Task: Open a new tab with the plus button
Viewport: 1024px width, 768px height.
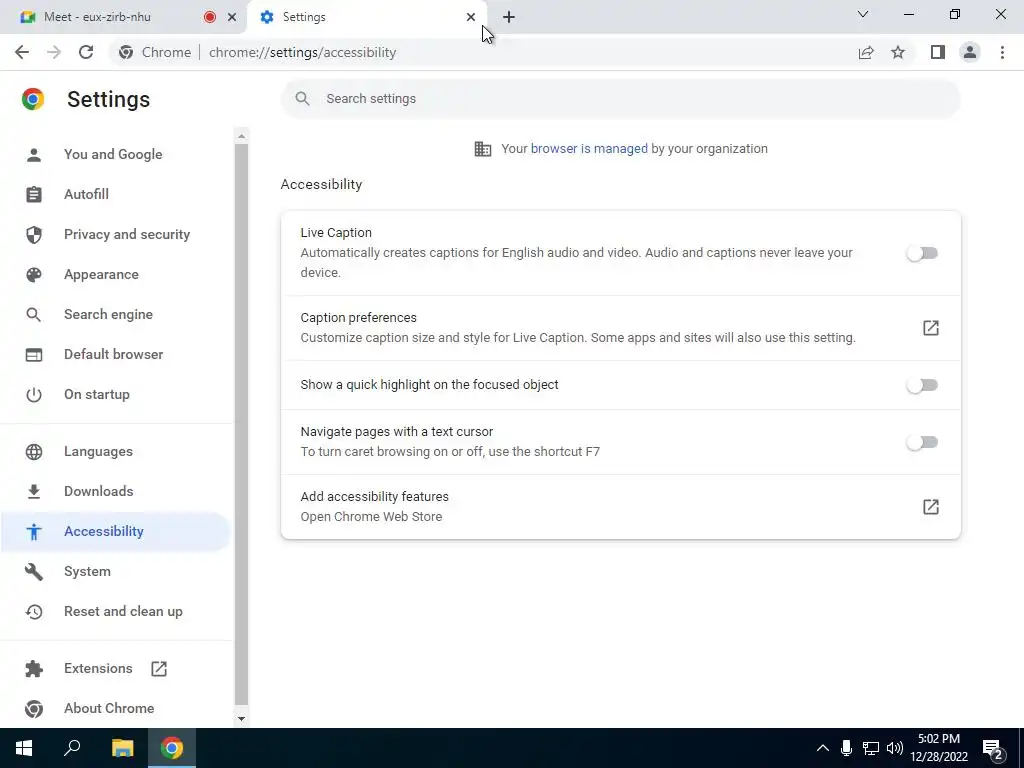Action: click(x=509, y=17)
